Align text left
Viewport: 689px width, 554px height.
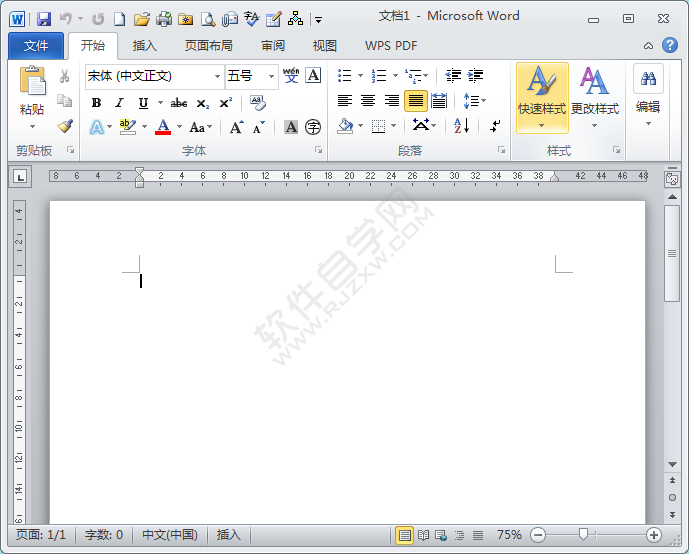click(345, 101)
